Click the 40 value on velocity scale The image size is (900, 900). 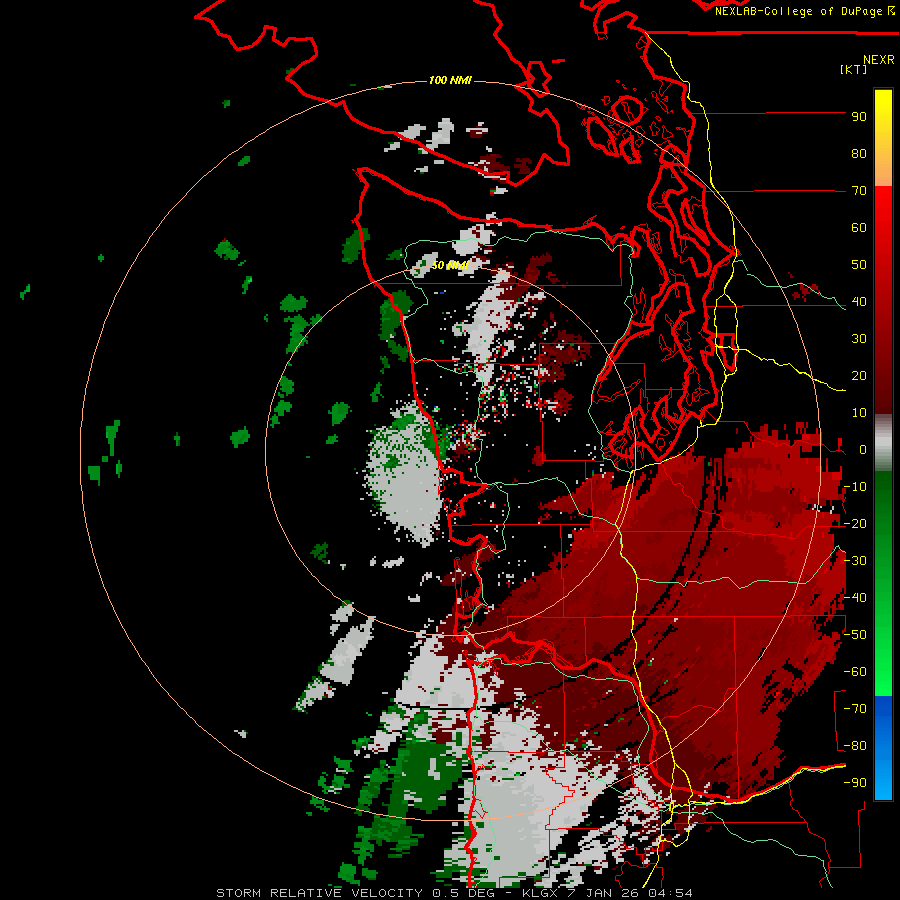pos(859,302)
